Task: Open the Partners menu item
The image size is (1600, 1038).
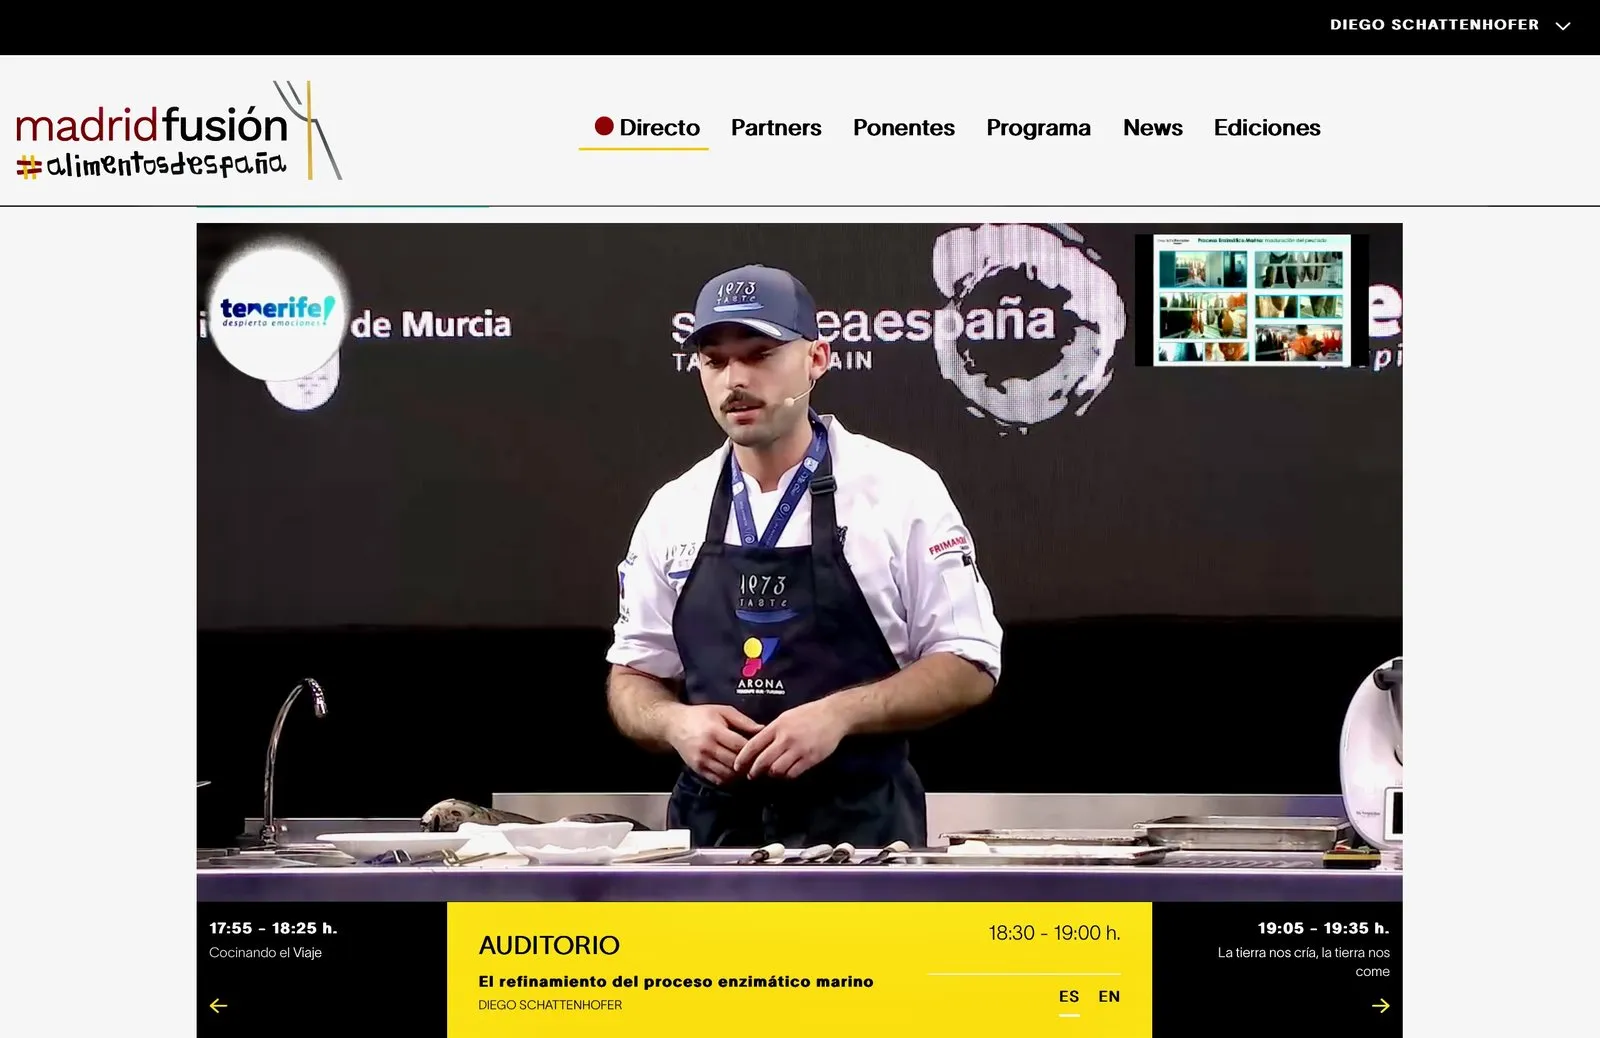Action: [x=776, y=127]
